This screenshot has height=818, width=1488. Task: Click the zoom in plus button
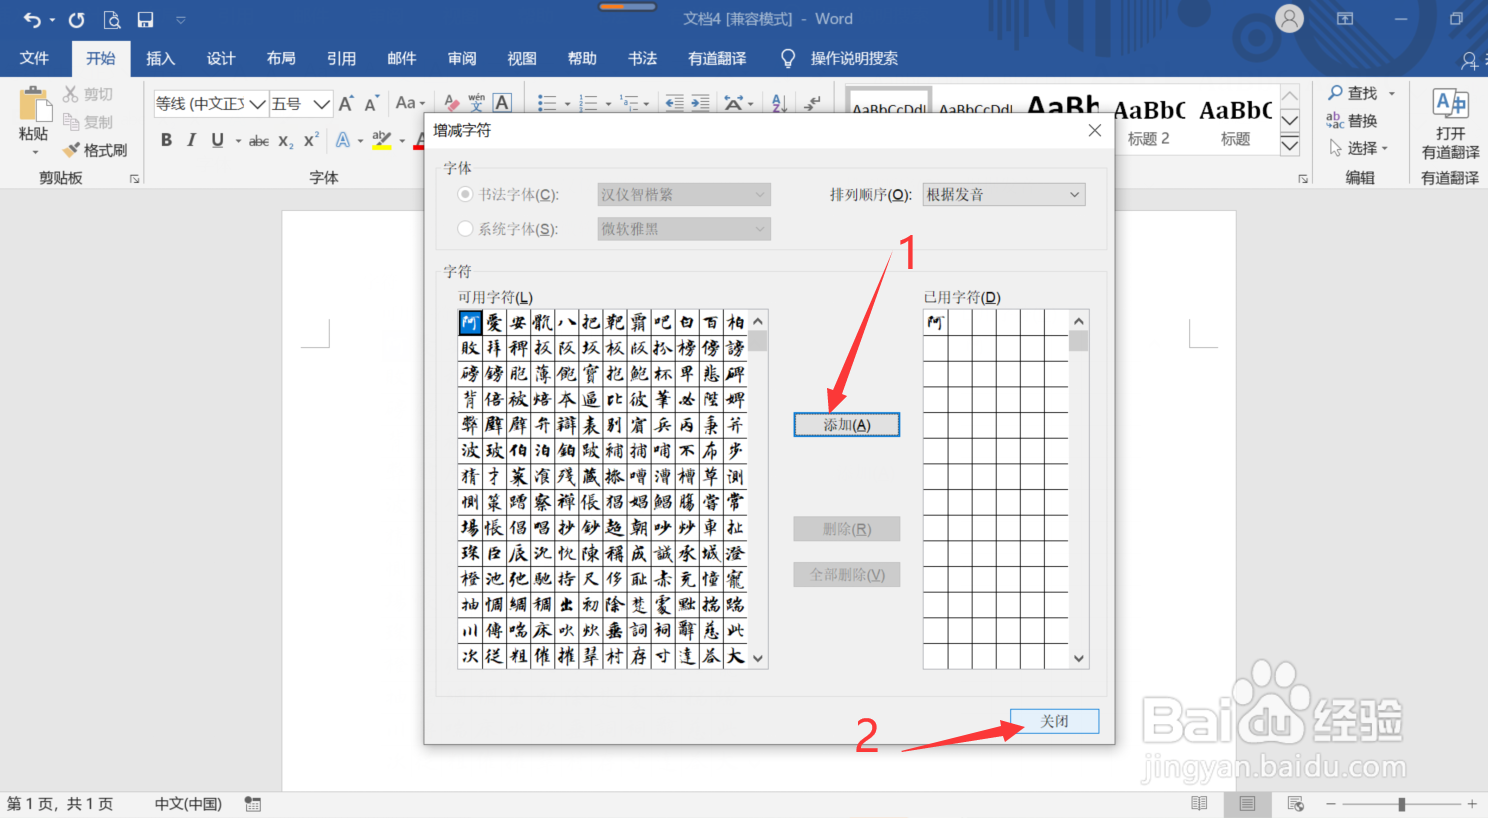pos(1472,804)
